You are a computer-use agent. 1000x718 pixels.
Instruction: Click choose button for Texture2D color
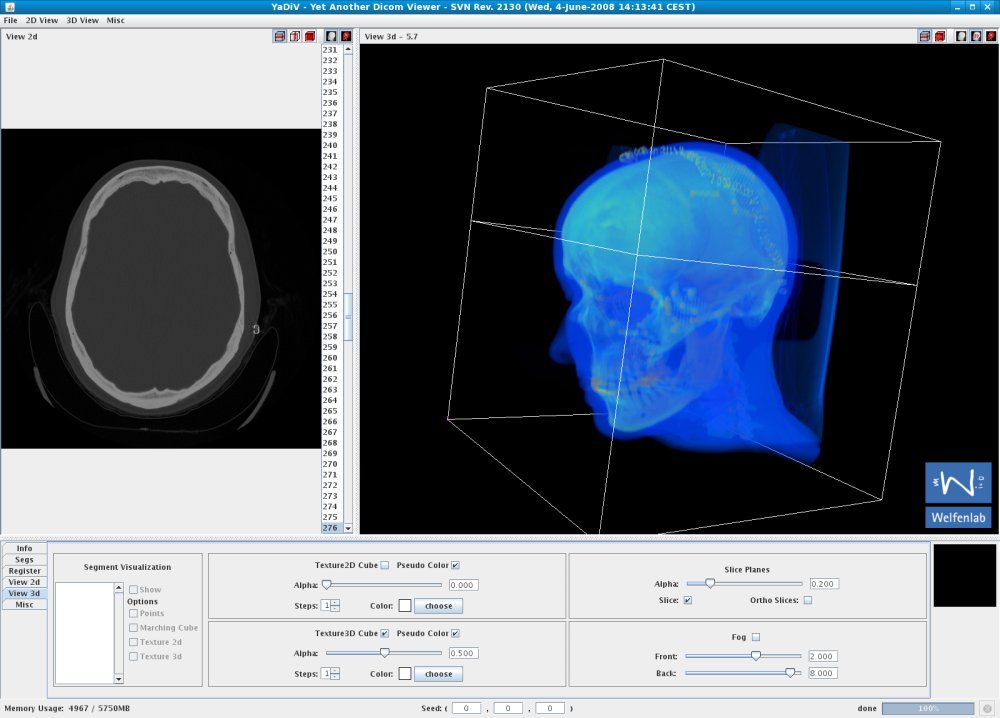click(438, 606)
